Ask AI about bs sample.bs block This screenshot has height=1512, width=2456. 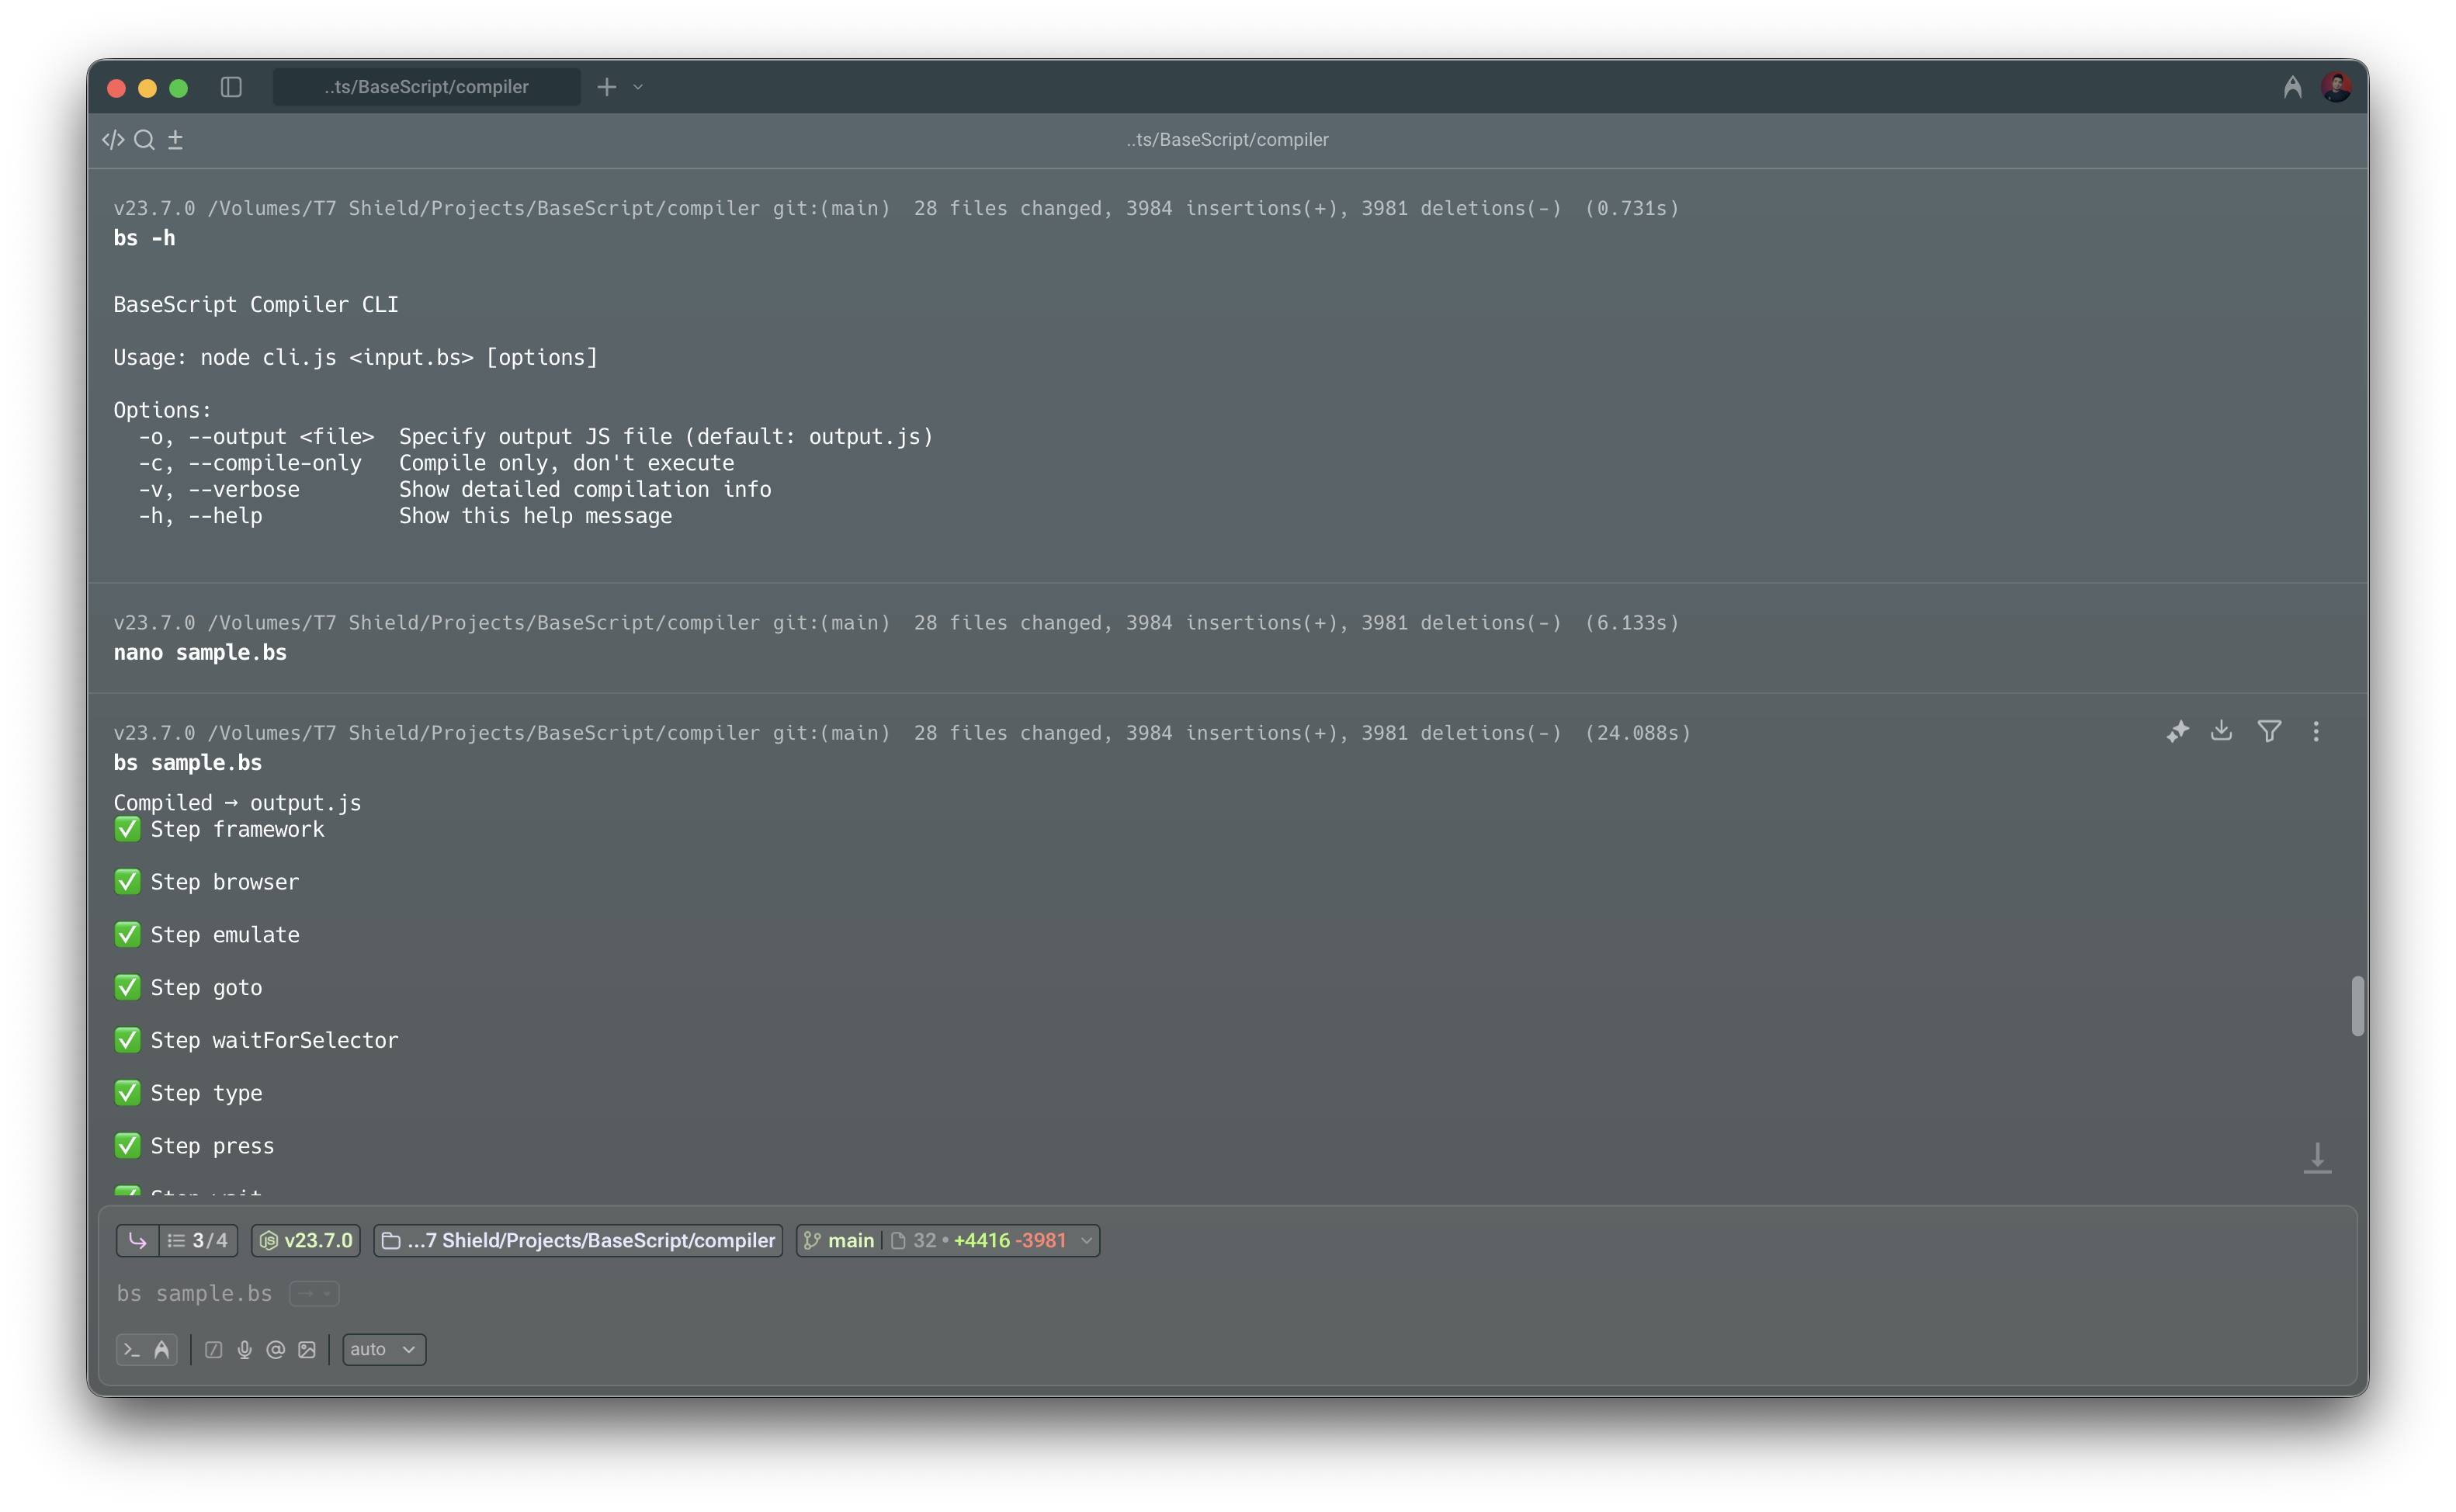(2177, 732)
